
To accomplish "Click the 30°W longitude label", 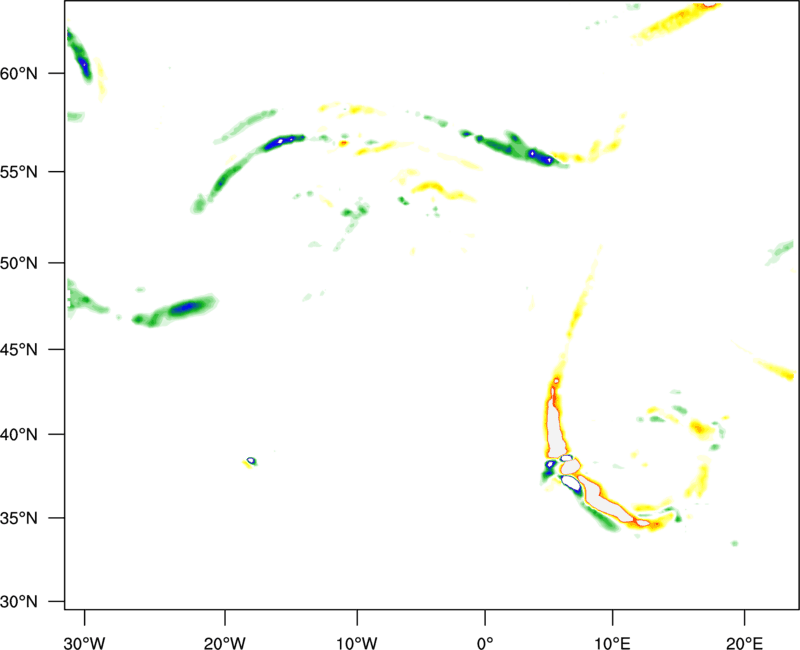I will [x=85, y=643].
